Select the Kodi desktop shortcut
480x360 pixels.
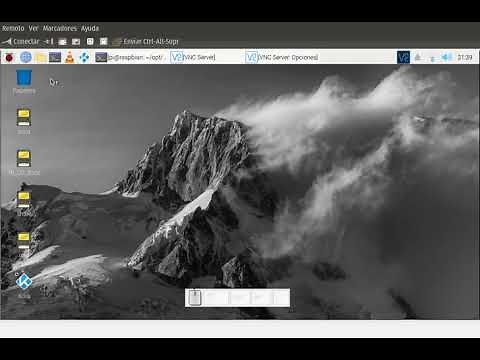click(24, 285)
